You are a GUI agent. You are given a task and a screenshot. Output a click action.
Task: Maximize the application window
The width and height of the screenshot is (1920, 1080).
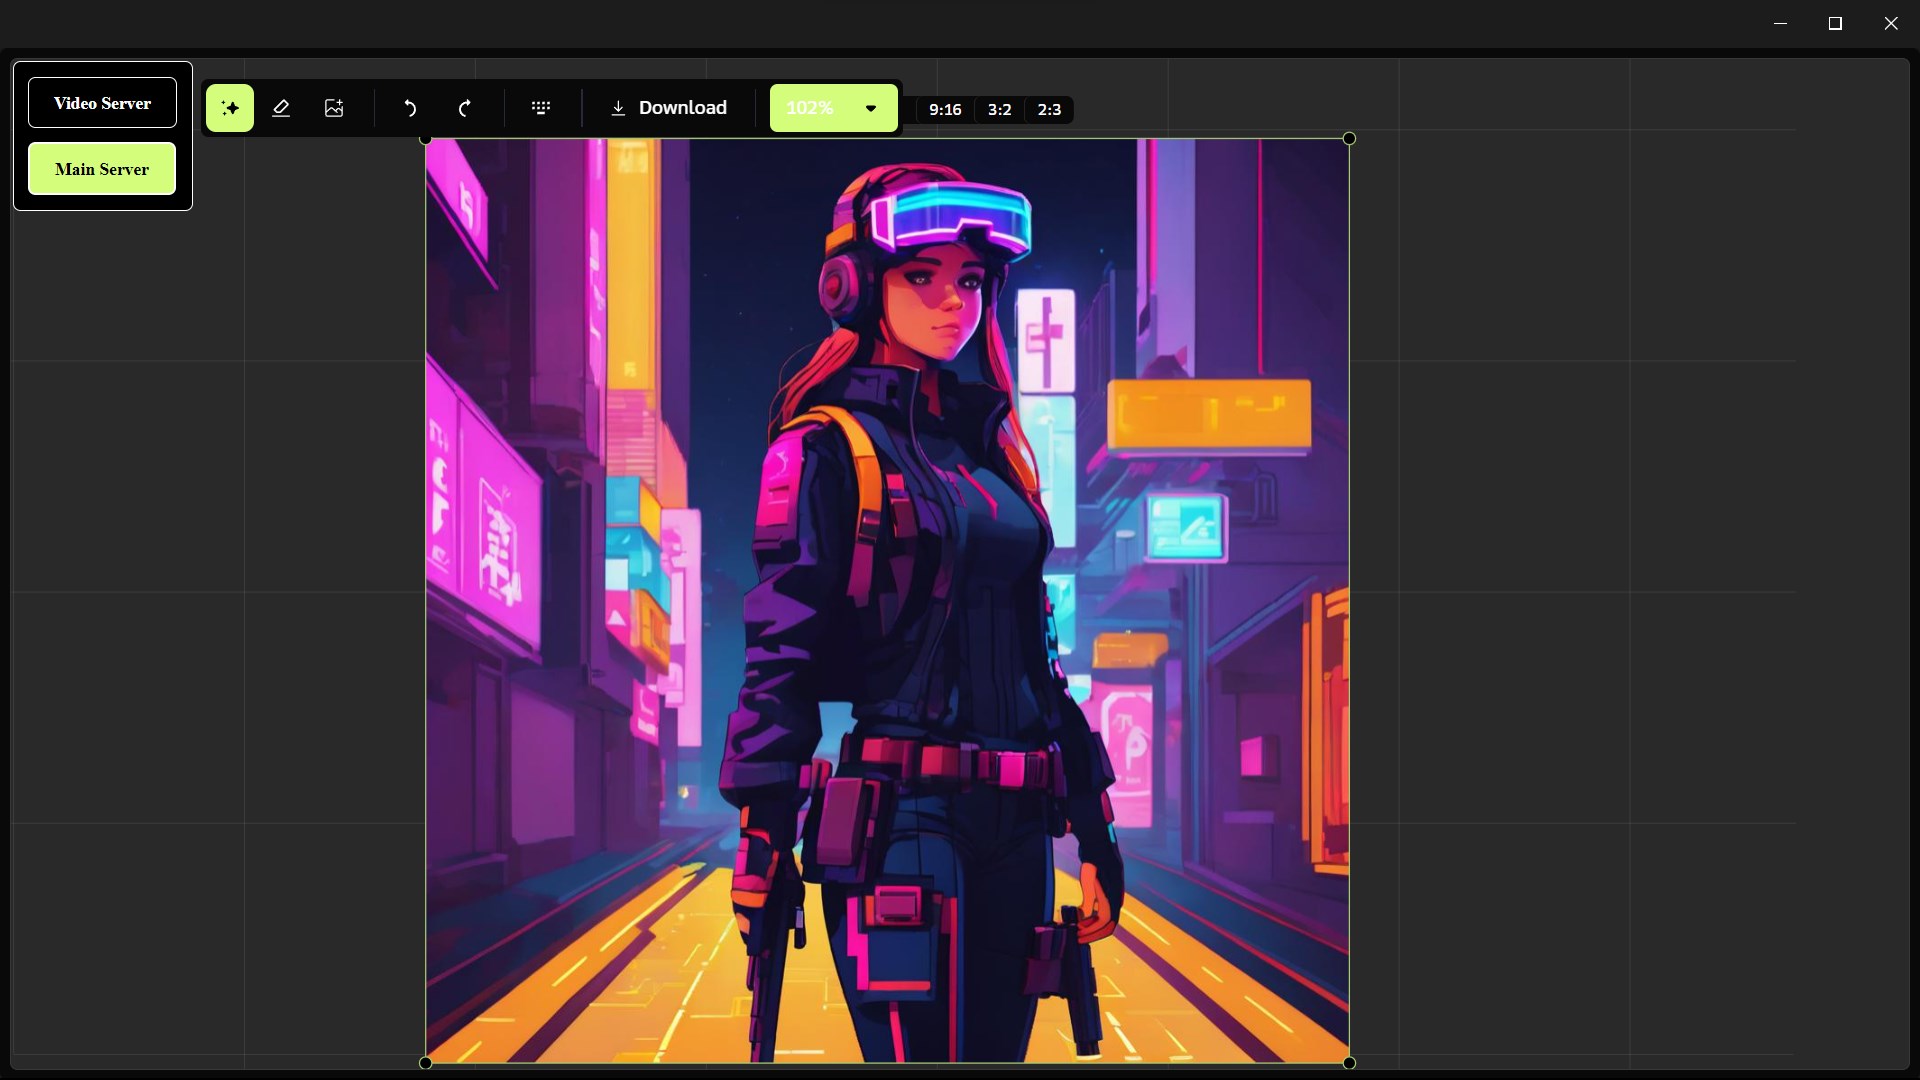pyautogui.click(x=1835, y=23)
